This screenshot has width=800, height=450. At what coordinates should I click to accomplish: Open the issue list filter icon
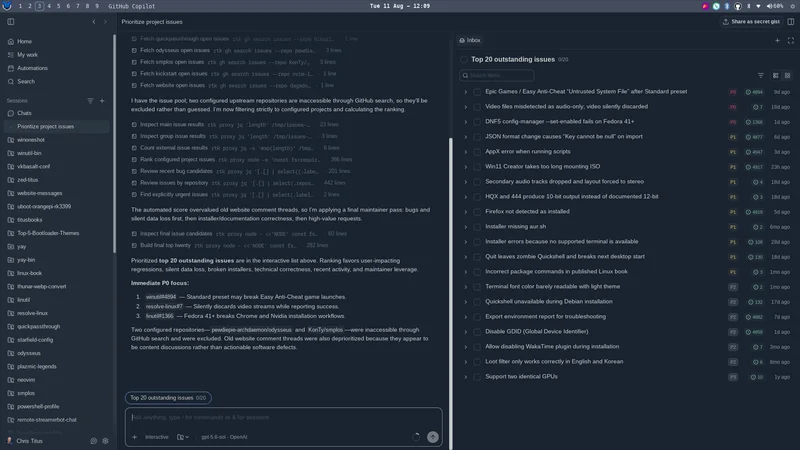761,76
